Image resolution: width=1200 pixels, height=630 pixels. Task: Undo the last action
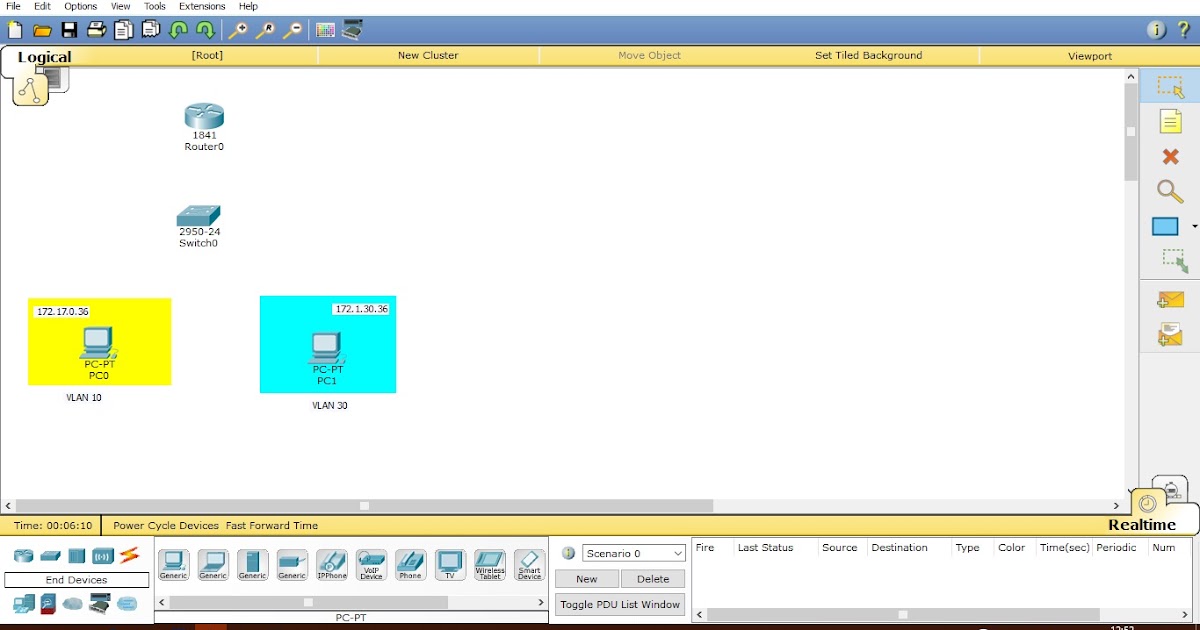pyautogui.click(x=178, y=30)
